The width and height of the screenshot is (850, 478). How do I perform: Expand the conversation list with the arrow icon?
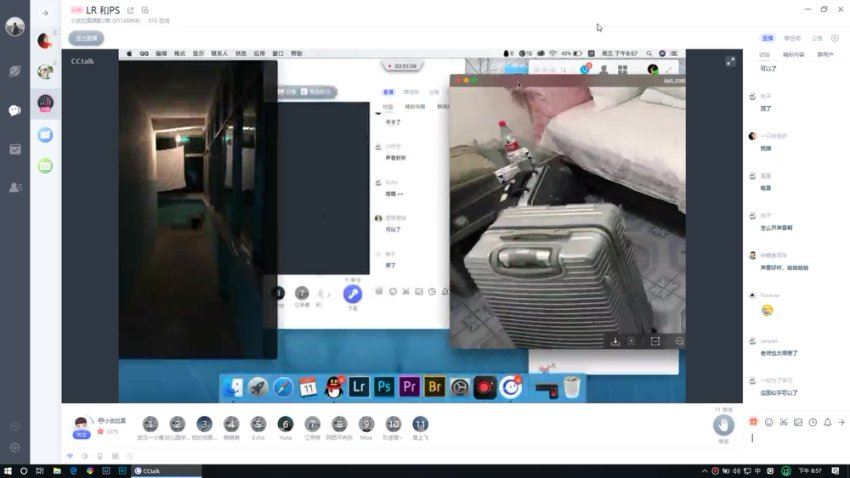(45, 13)
